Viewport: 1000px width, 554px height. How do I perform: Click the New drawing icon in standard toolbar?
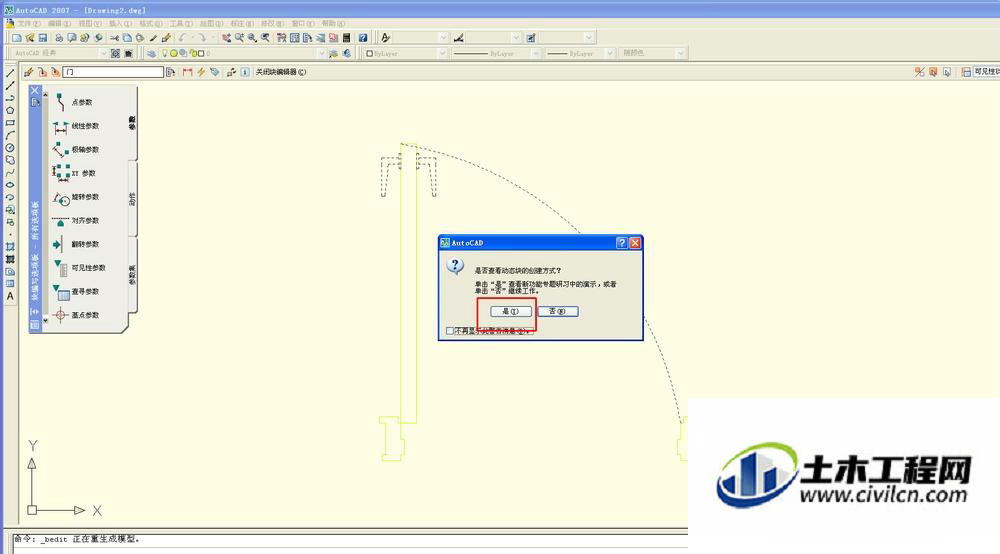[17, 38]
